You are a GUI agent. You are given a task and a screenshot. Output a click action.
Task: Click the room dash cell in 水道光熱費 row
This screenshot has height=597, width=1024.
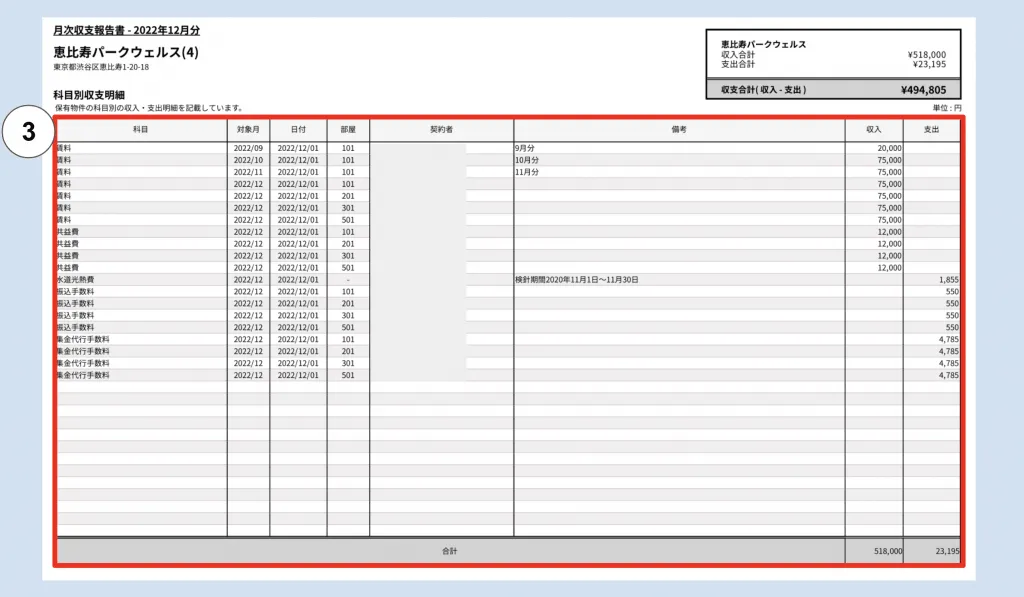point(348,280)
